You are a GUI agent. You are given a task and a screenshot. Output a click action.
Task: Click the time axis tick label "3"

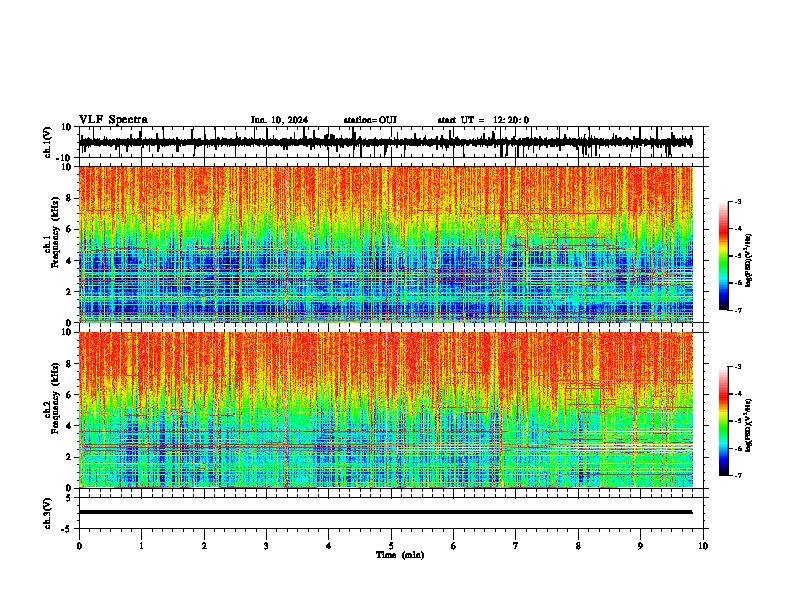point(266,546)
